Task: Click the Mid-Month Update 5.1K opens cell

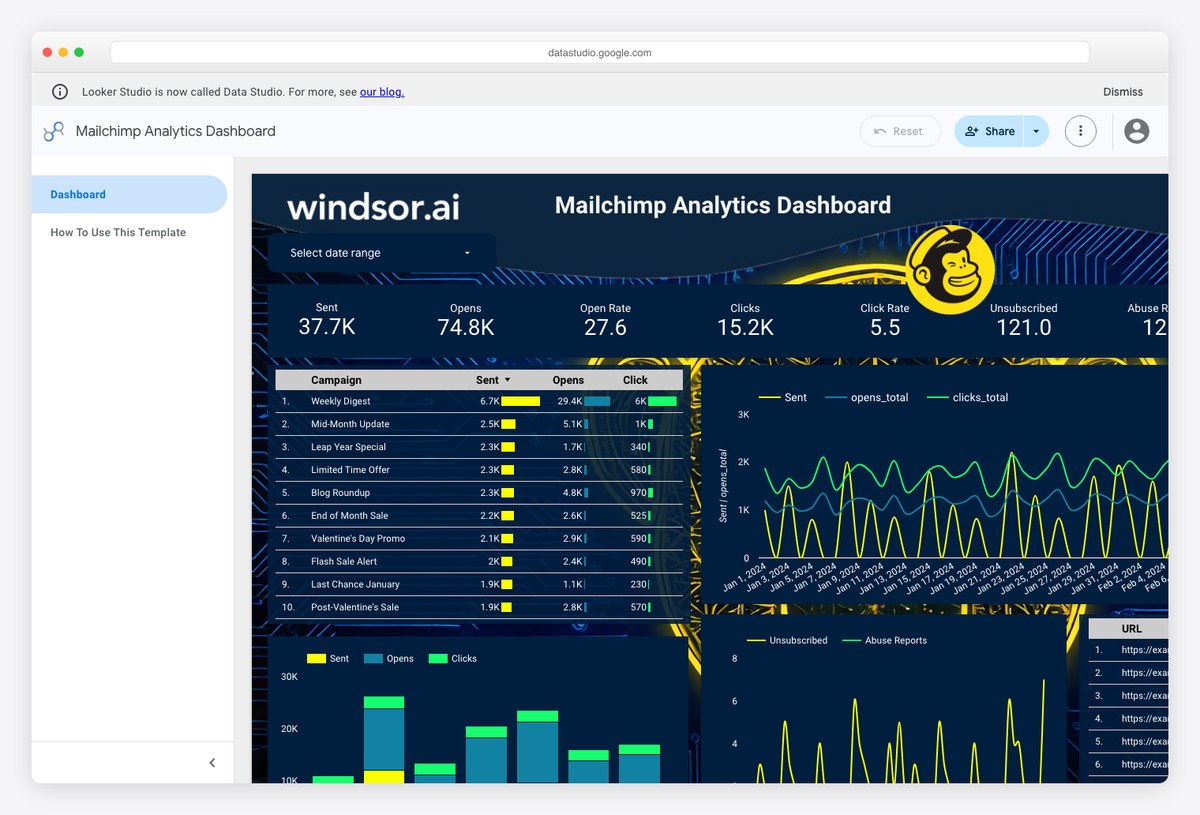Action: (x=575, y=424)
